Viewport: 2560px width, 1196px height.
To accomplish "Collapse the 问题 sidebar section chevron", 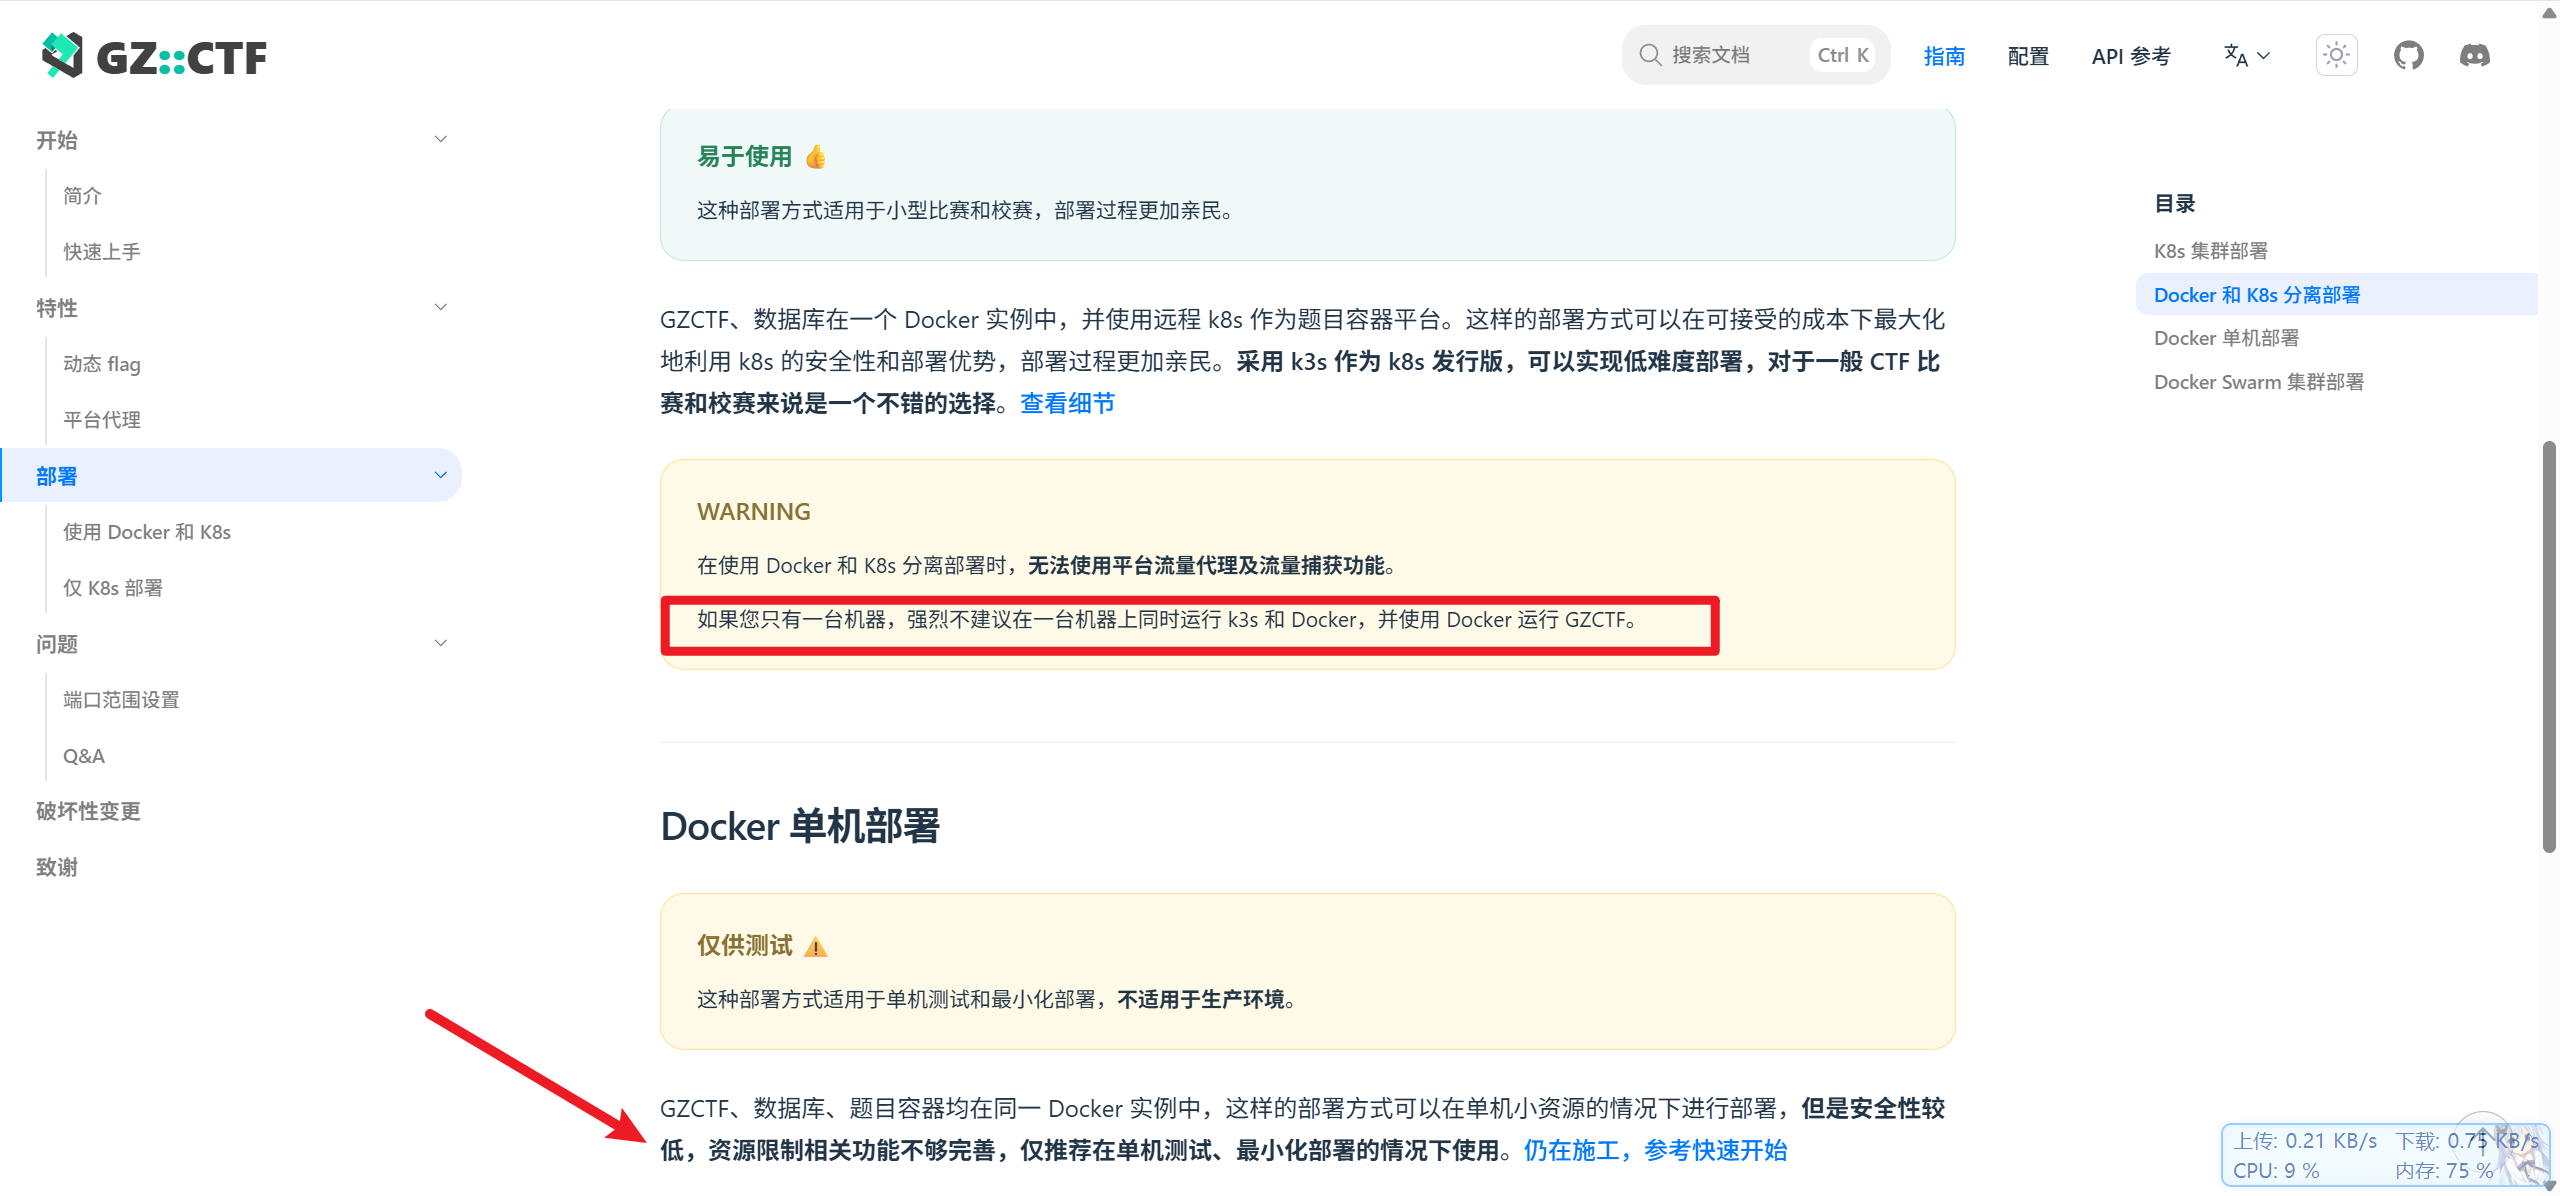I will (x=440, y=643).
